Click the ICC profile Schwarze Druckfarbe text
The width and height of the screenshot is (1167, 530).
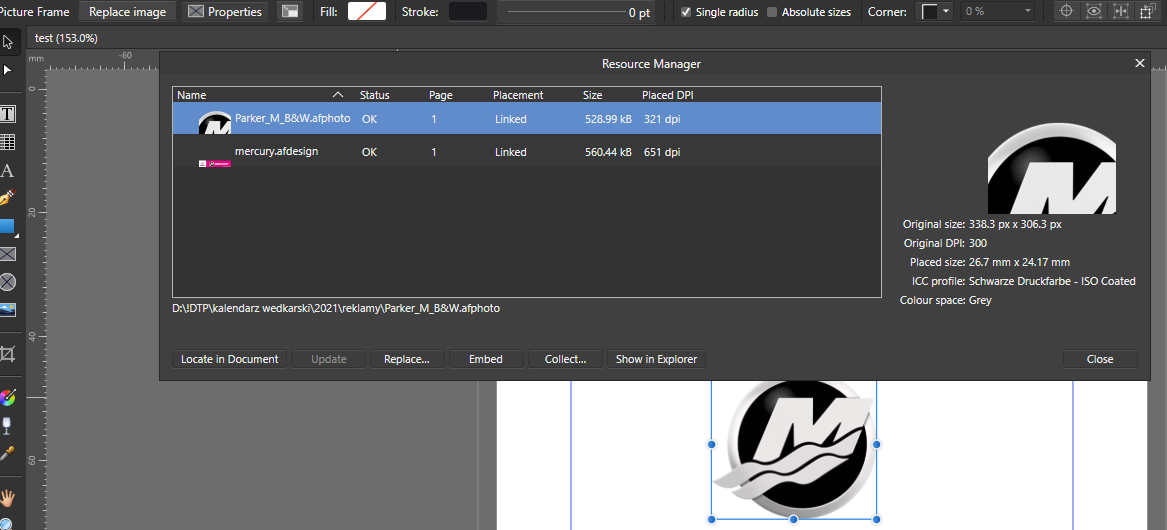coord(1052,281)
